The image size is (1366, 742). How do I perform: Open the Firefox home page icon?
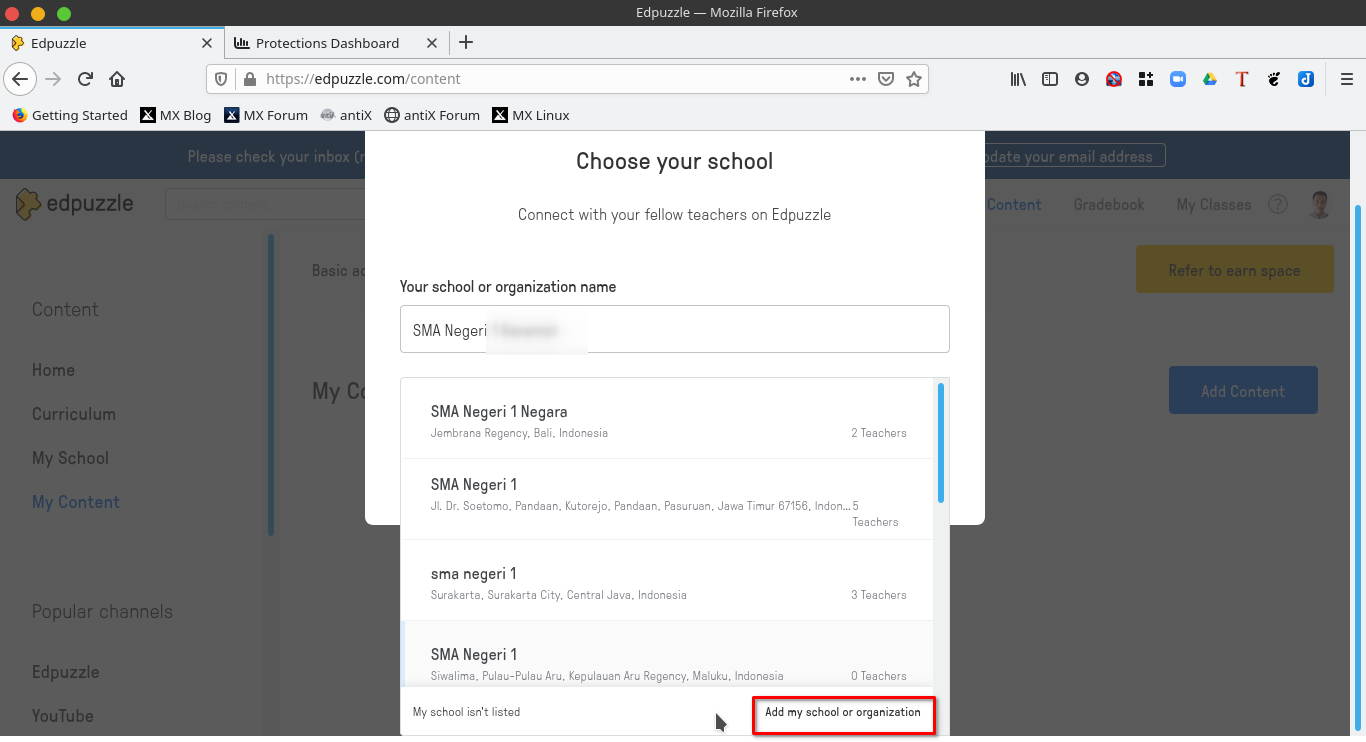(117, 79)
